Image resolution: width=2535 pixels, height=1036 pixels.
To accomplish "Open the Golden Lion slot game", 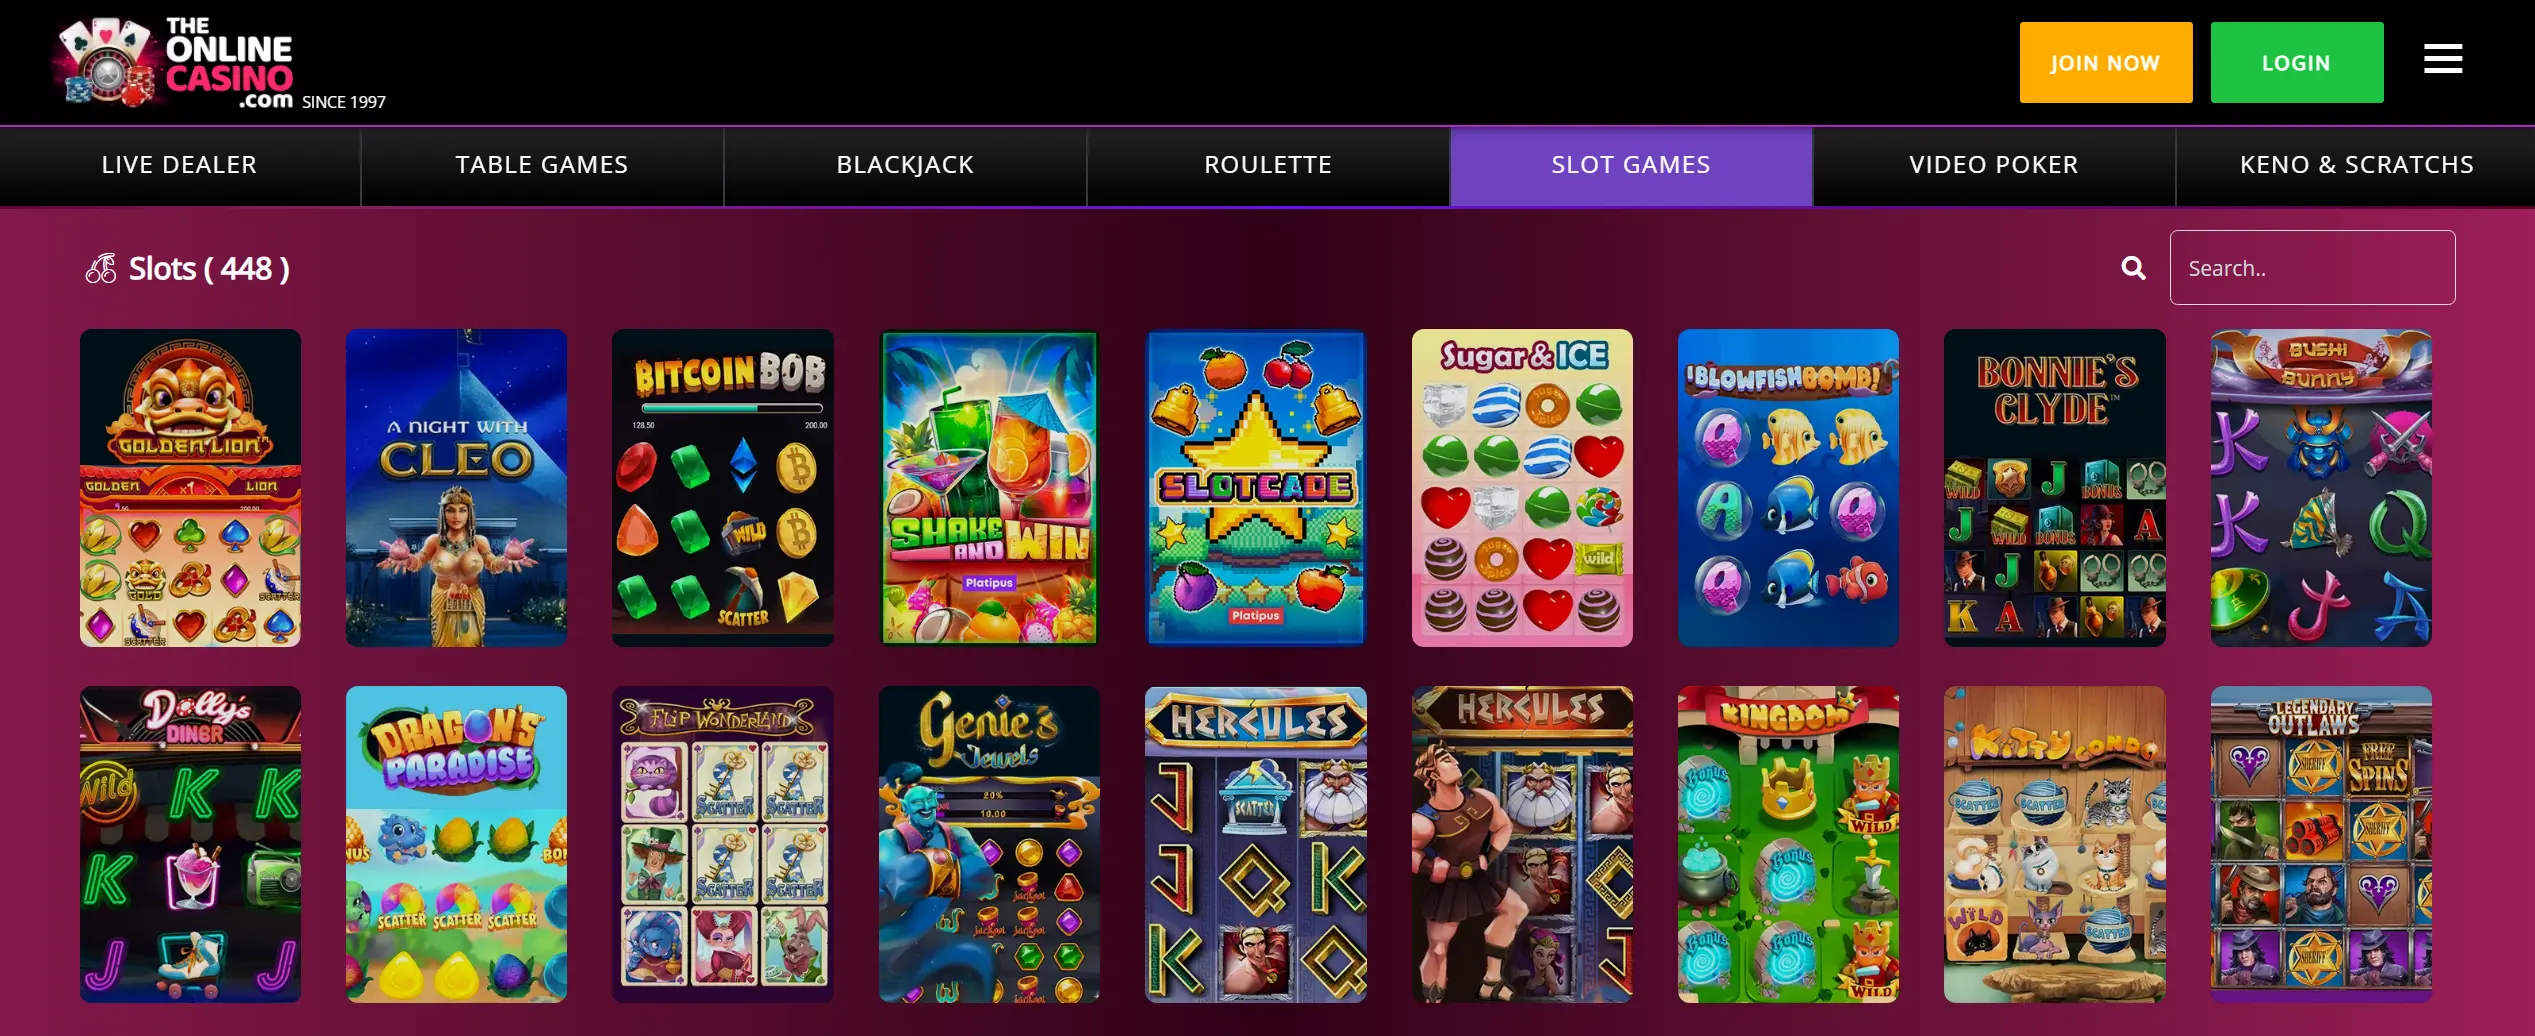I will point(190,488).
